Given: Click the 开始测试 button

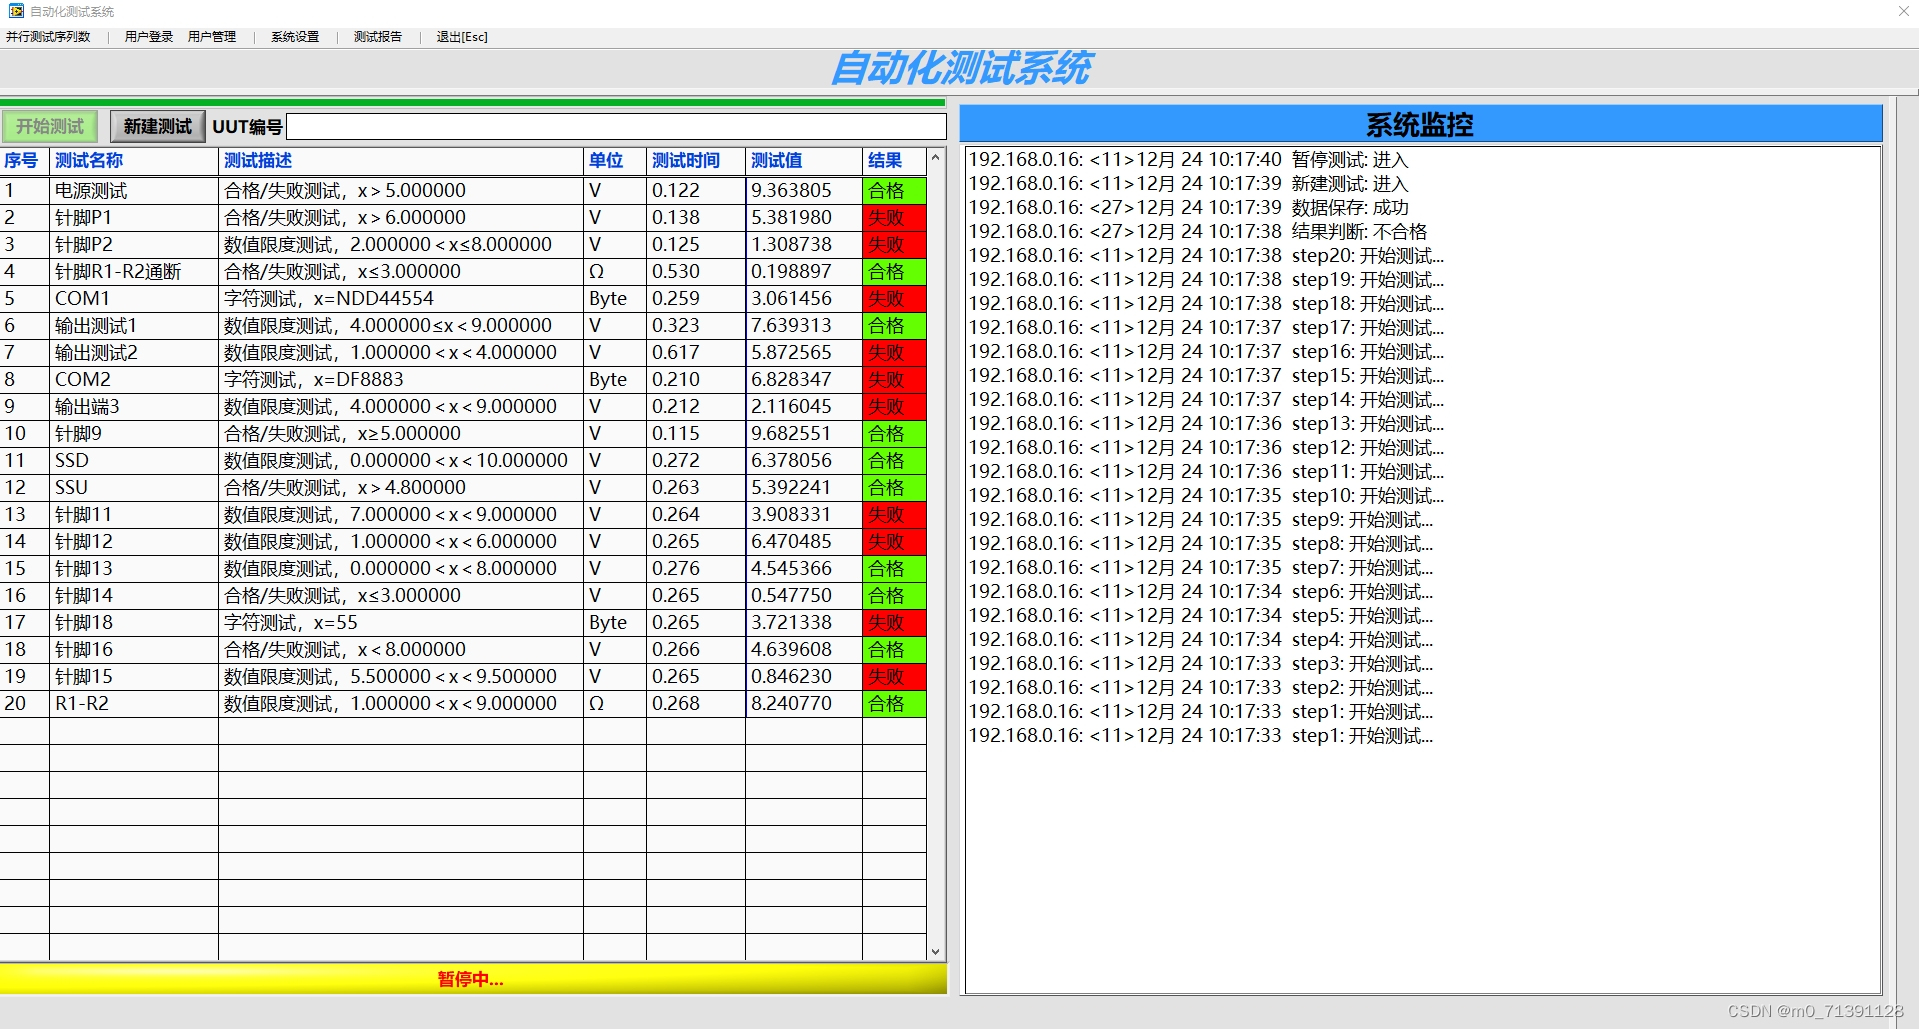Looking at the screenshot, I should (50, 126).
